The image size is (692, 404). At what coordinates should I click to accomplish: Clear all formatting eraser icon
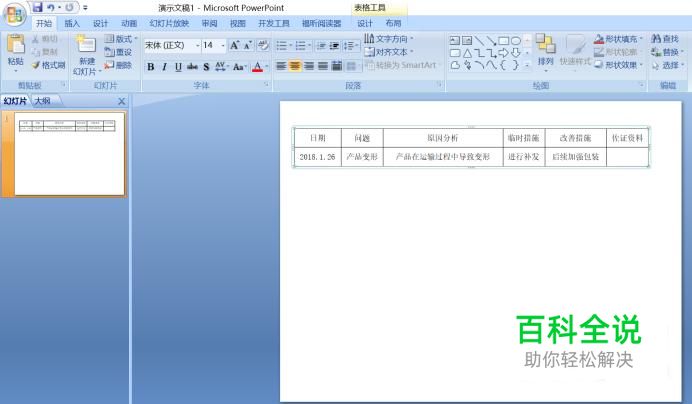click(263, 45)
